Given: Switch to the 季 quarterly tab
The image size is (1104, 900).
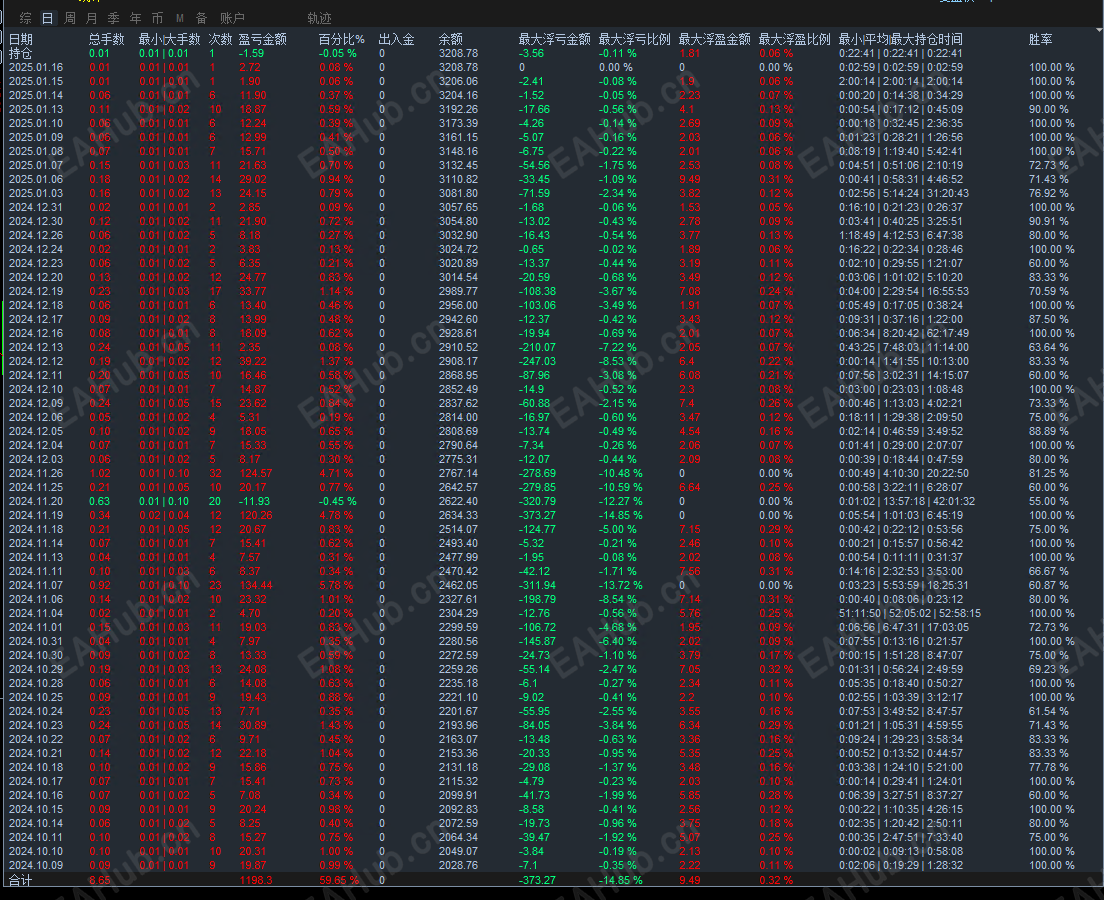Looking at the screenshot, I should tap(113, 18).
